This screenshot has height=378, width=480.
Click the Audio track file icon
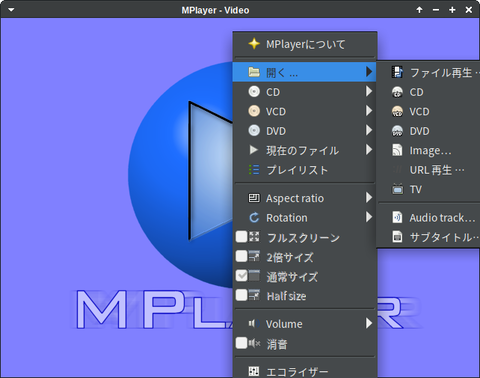coord(397,217)
